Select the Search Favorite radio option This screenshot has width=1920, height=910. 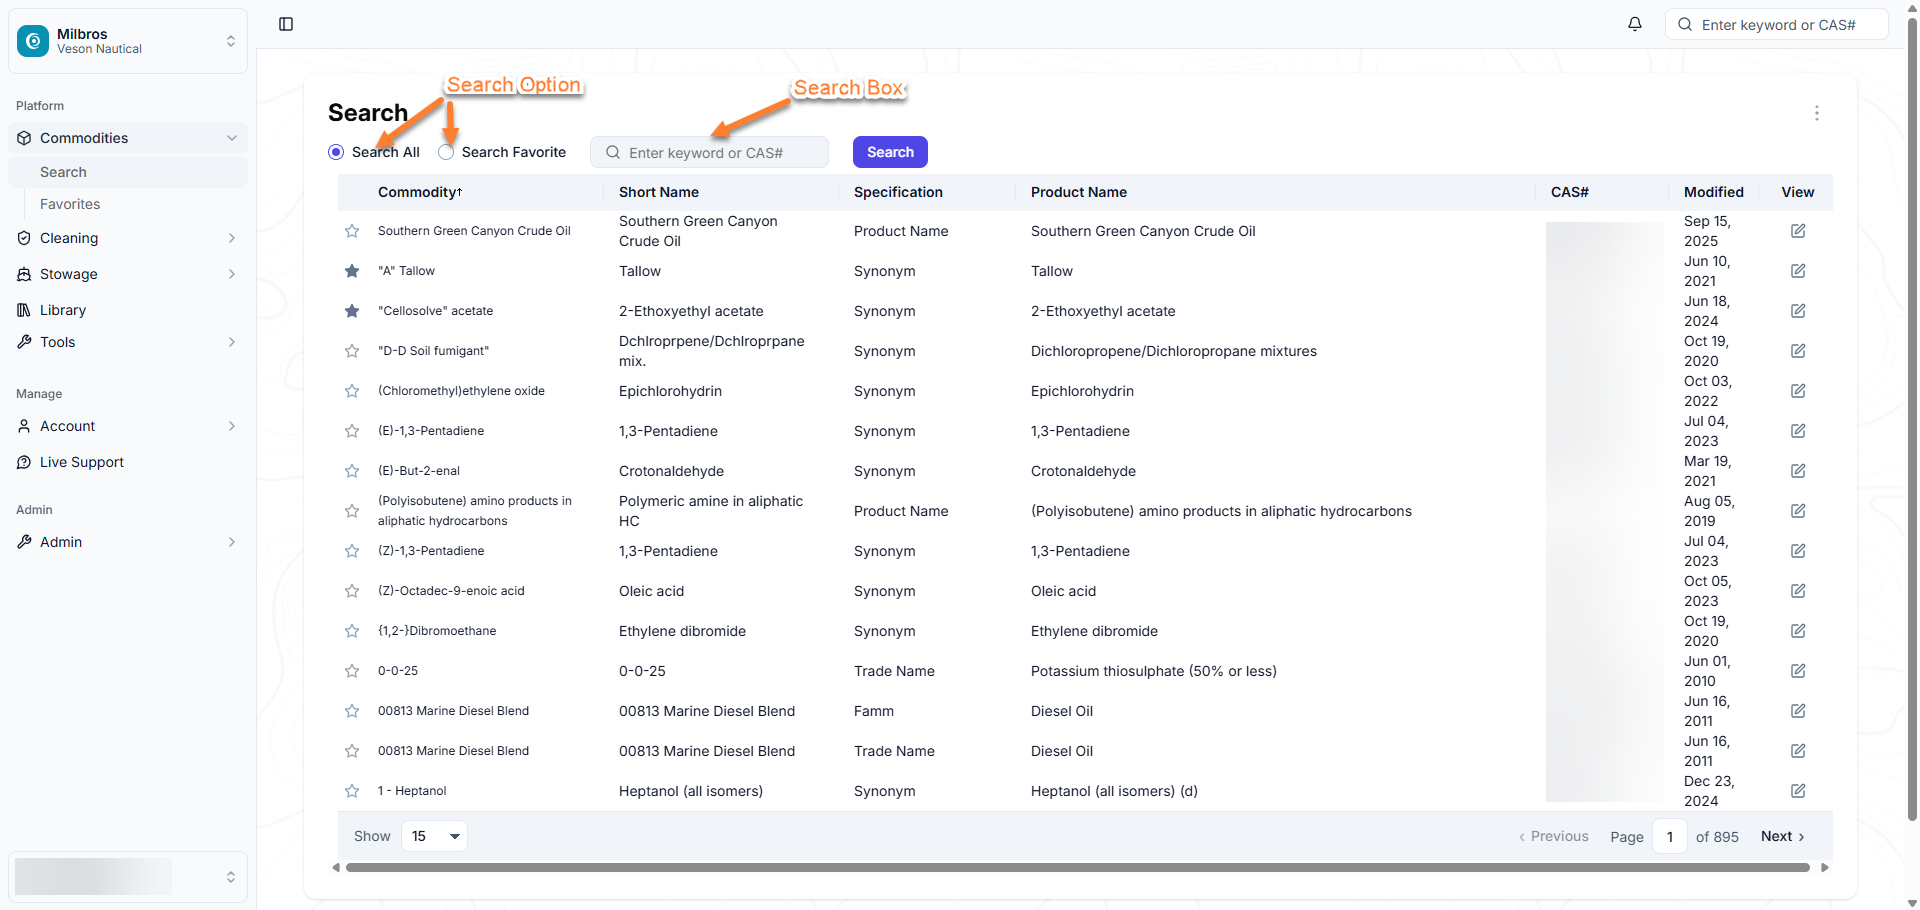(x=446, y=152)
